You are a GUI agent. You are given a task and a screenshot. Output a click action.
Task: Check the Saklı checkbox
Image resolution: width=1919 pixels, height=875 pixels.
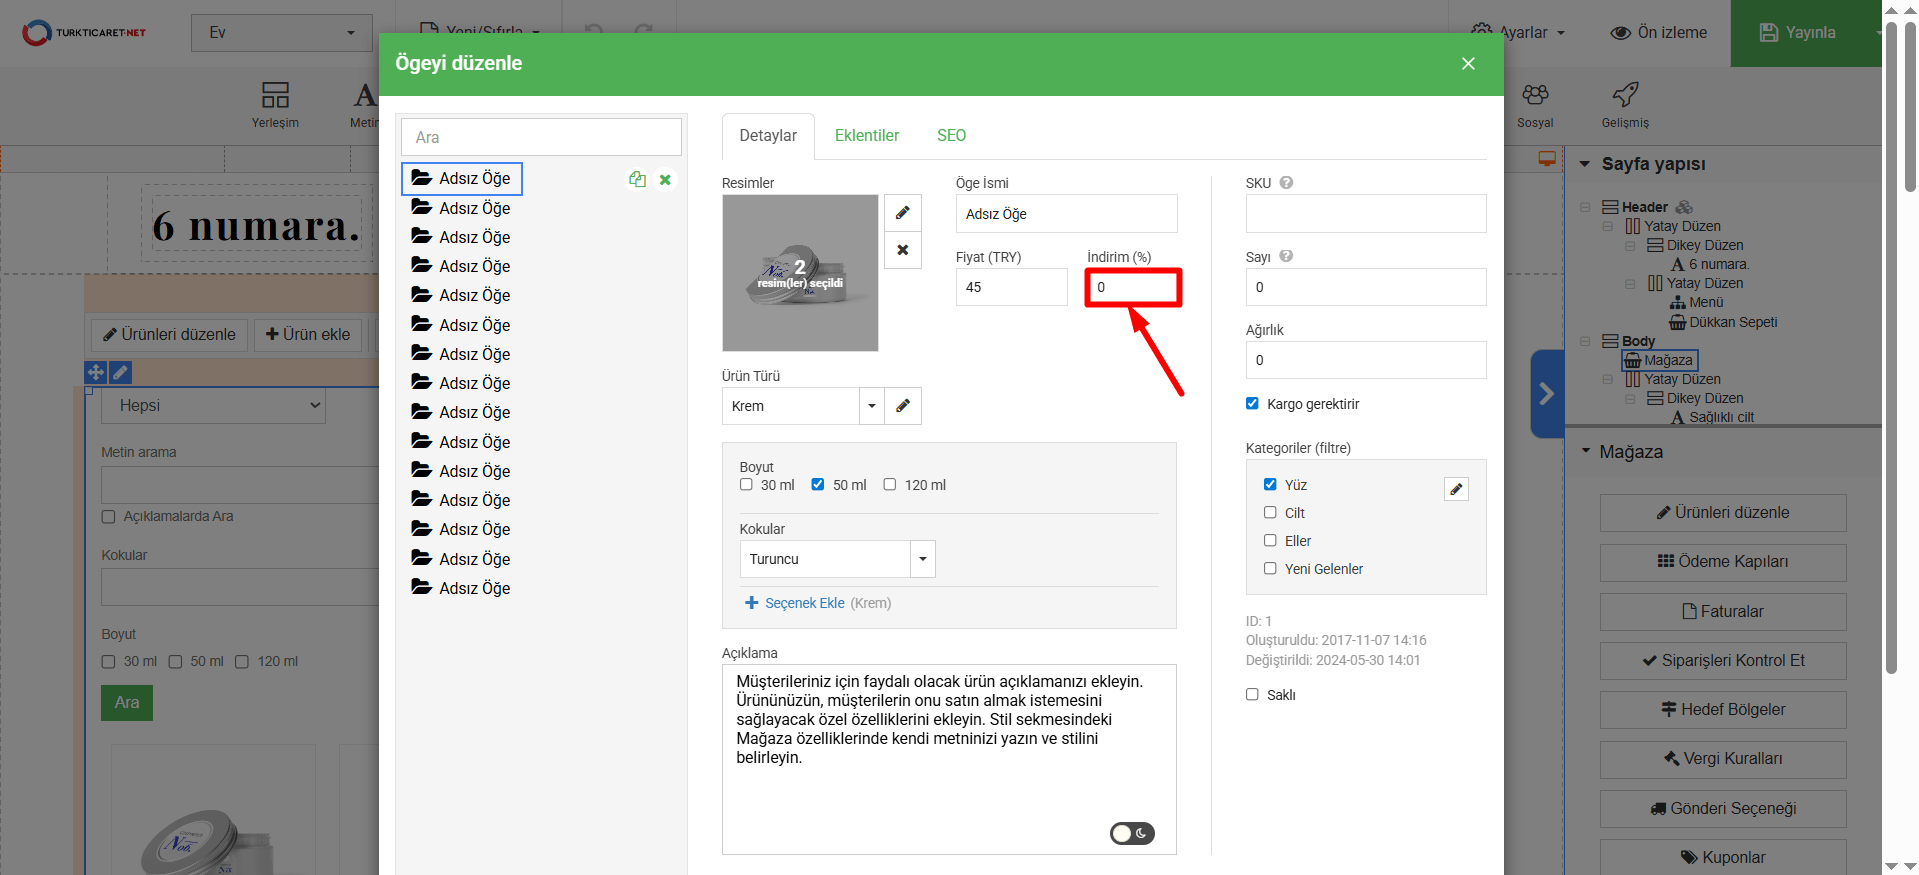(x=1252, y=695)
